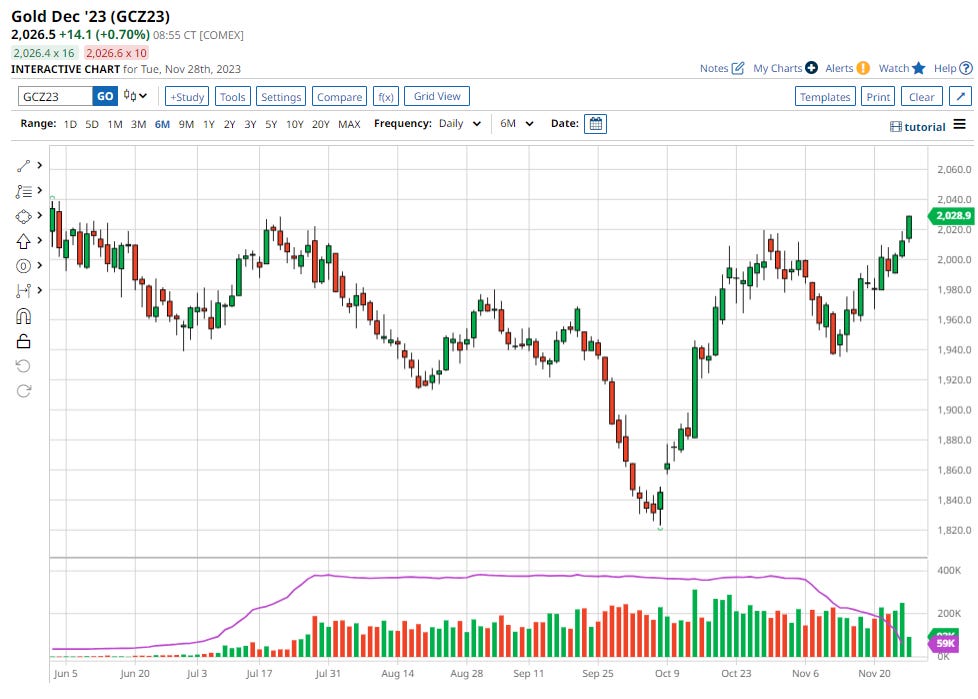Click the expand chart arrow icon

(959, 97)
